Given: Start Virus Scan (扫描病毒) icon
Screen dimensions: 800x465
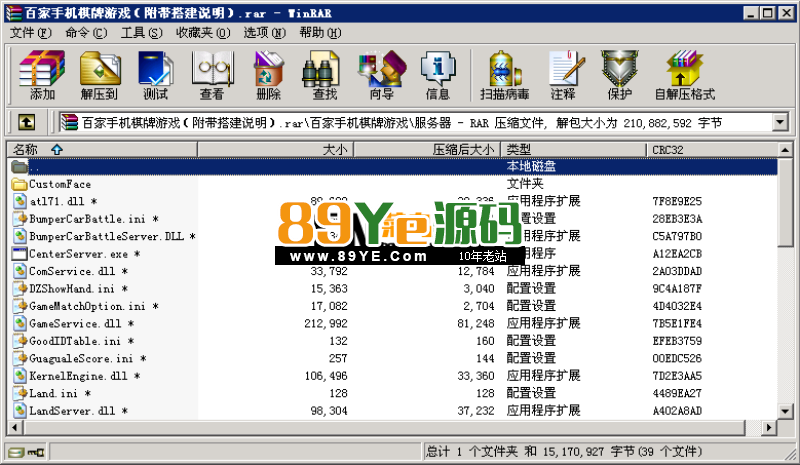Looking at the screenshot, I should coord(505,75).
